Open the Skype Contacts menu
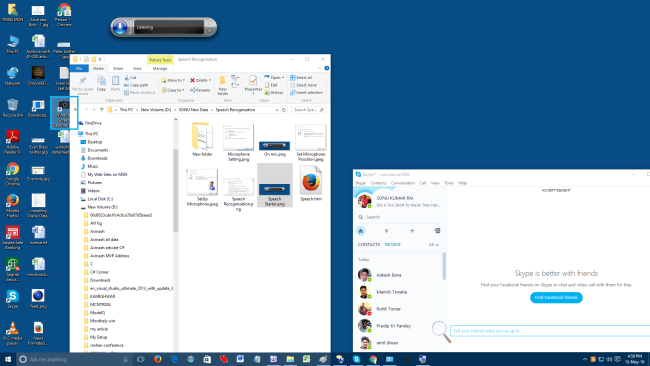Screen dimensions: 650x366 point(378,183)
